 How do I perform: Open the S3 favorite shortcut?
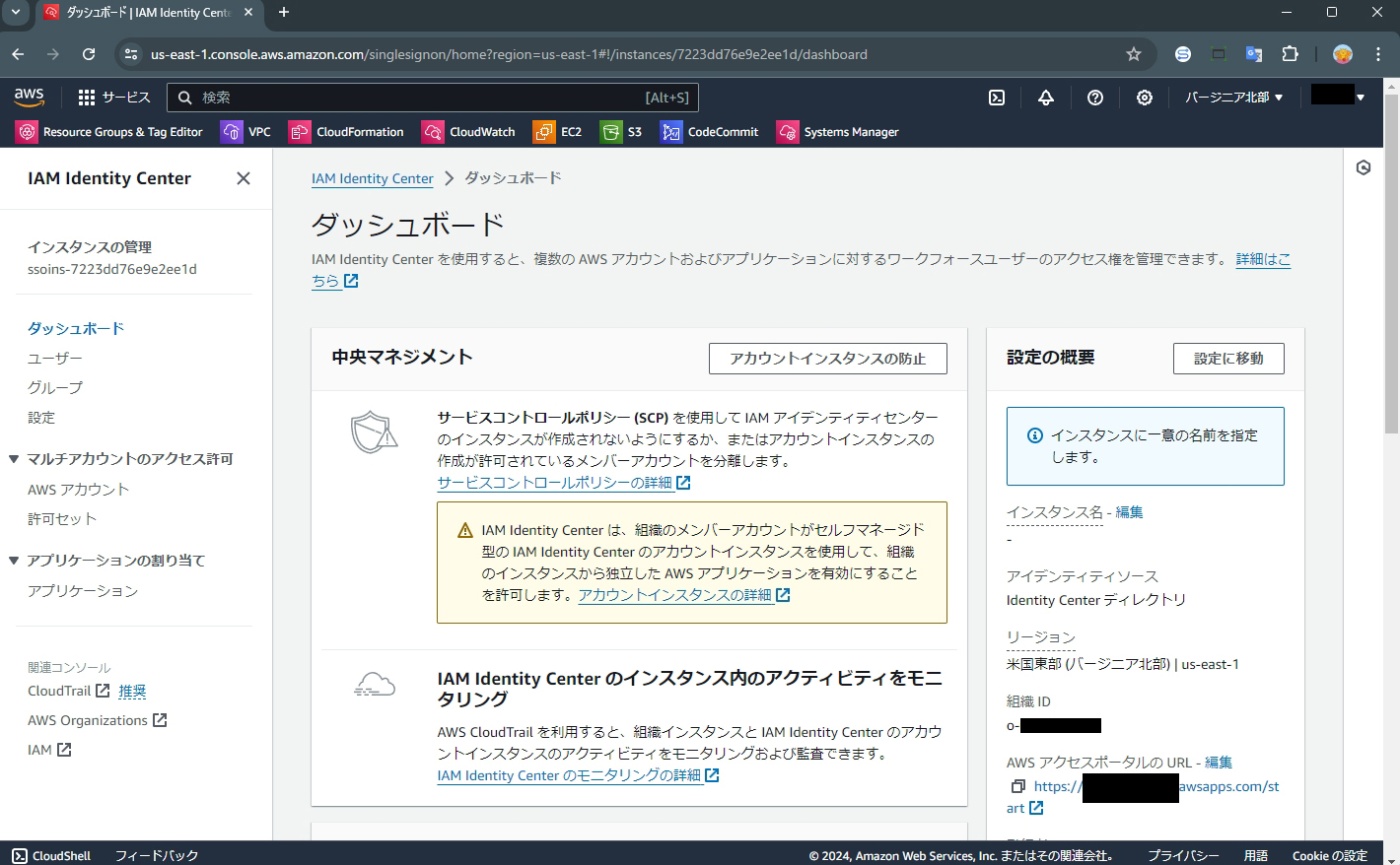coord(621,131)
